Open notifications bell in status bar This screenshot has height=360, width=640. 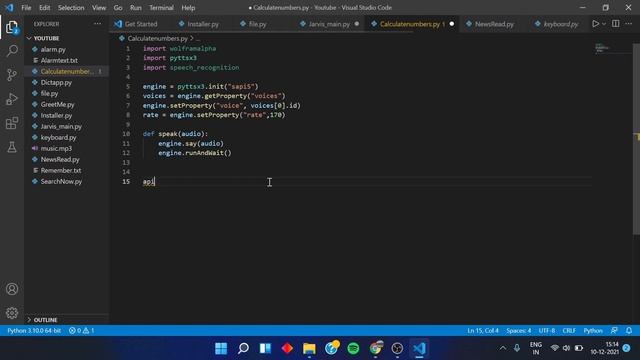coord(629,331)
